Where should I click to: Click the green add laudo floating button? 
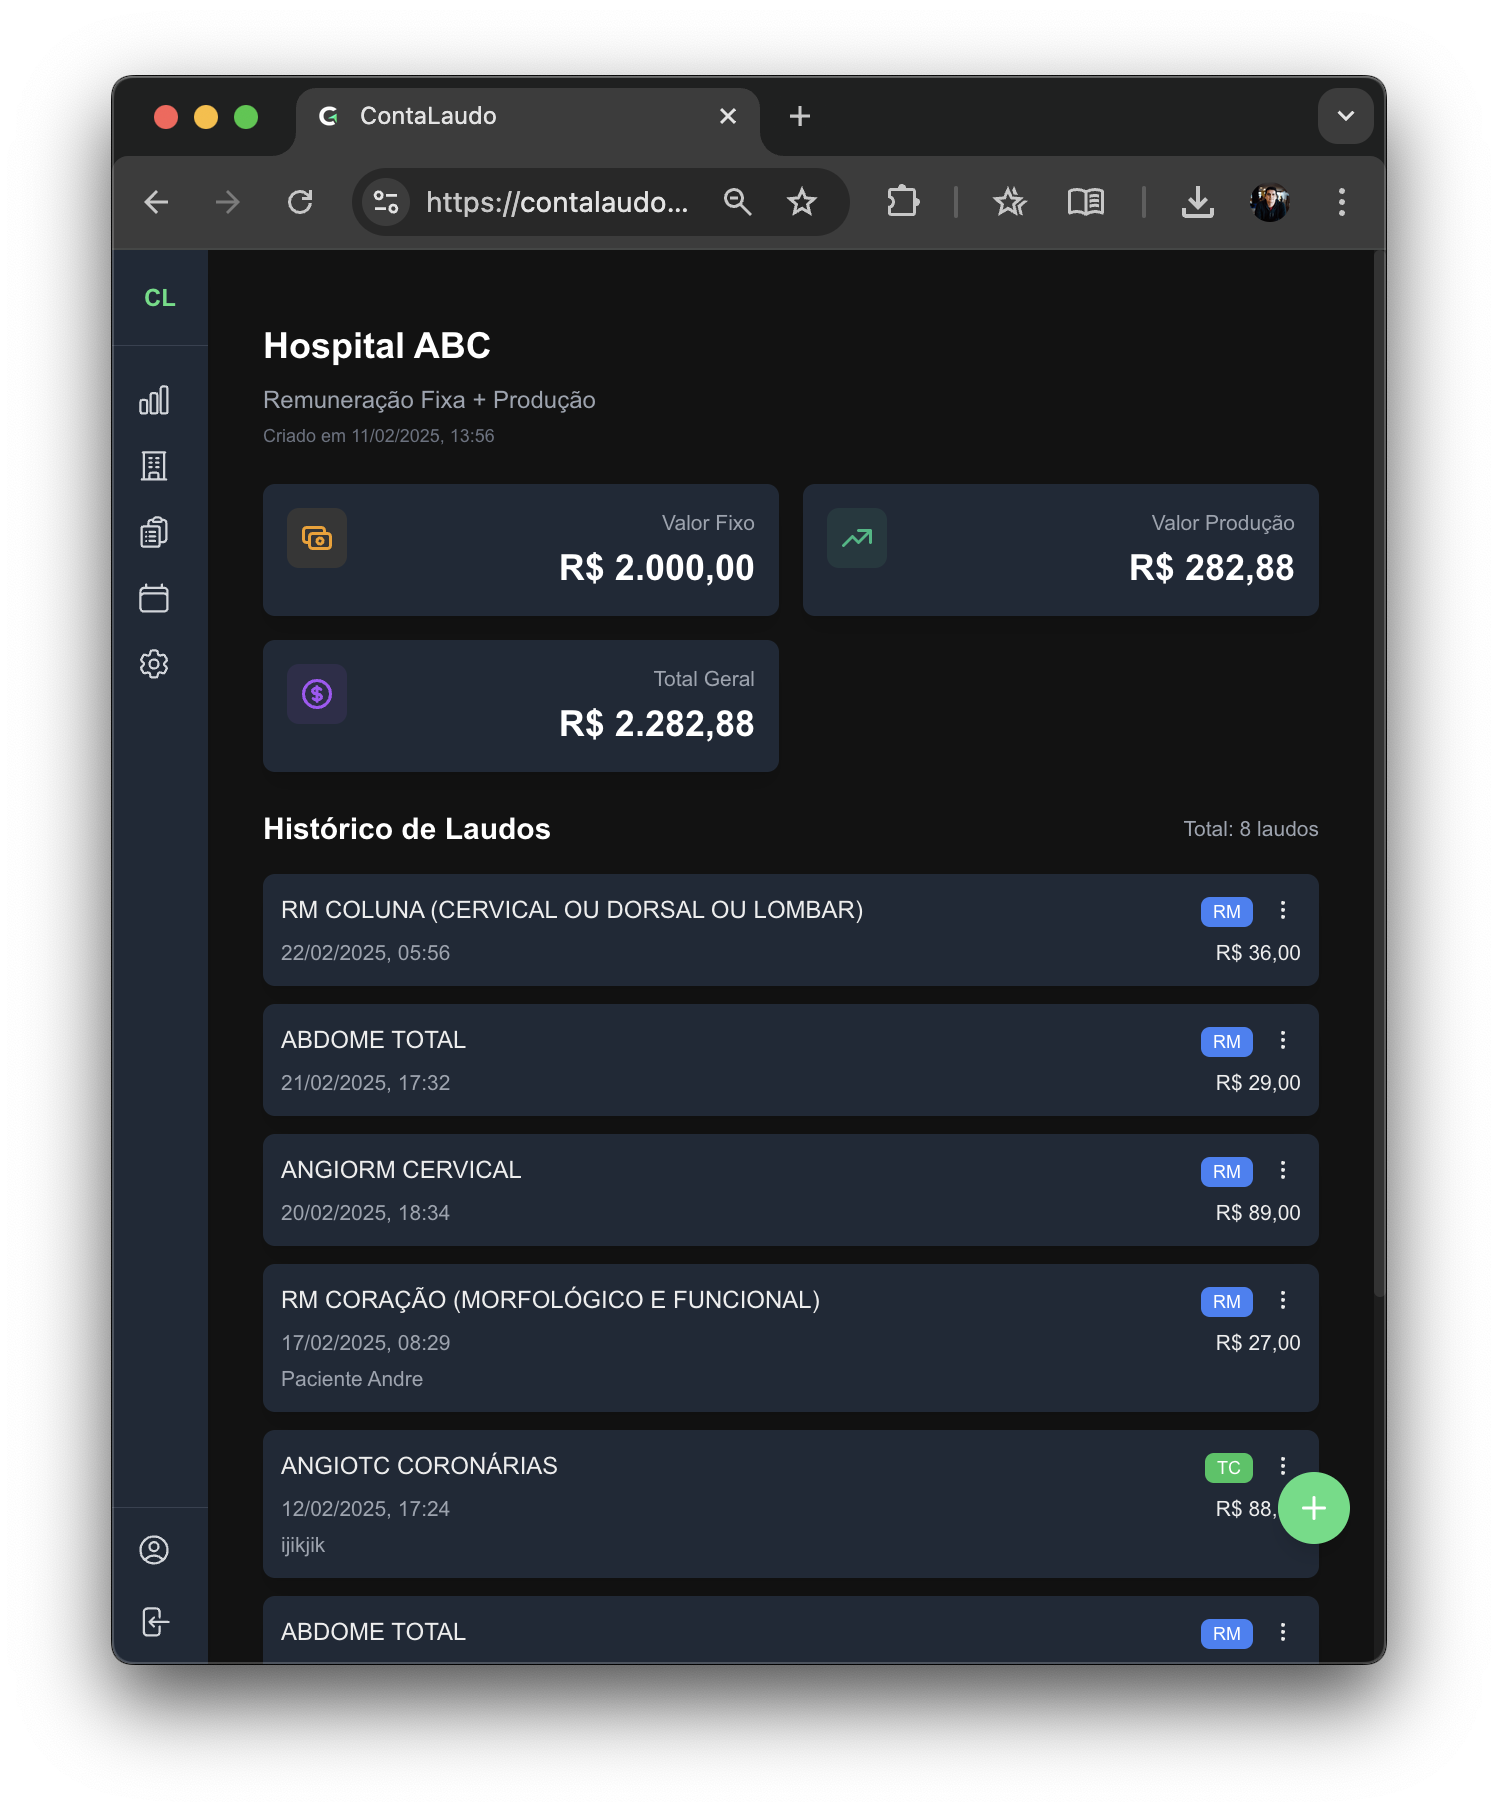tap(1313, 1508)
